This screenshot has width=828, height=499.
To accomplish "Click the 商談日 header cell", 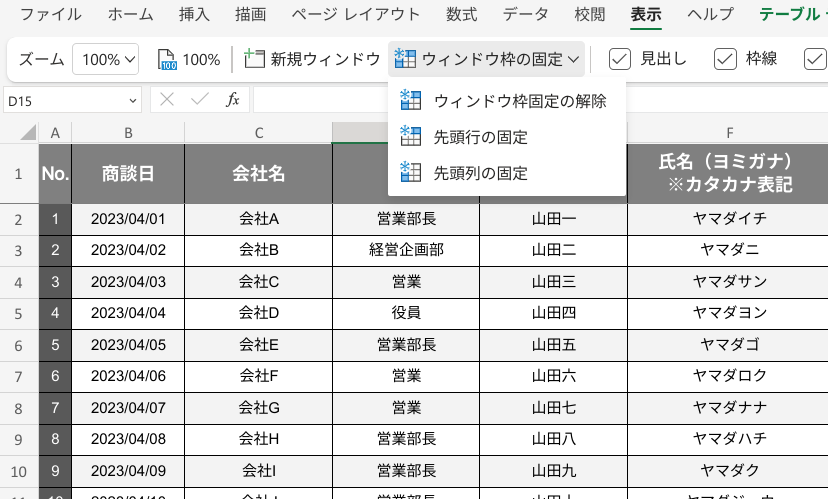I will (x=128, y=174).
